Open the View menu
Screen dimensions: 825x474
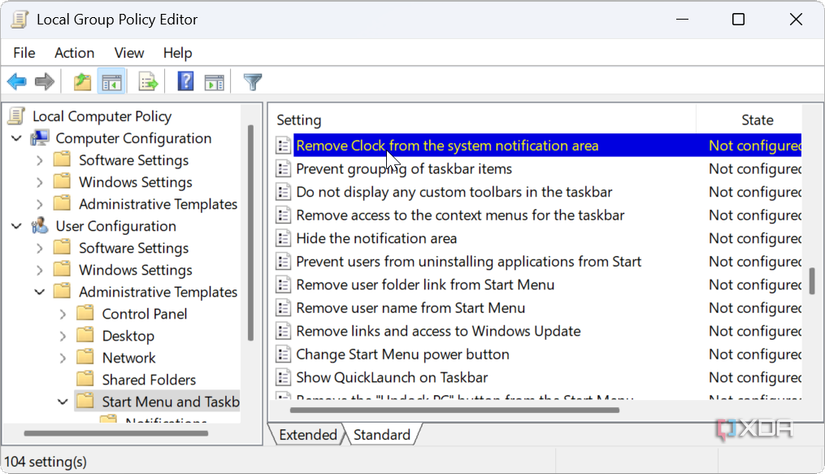(129, 53)
